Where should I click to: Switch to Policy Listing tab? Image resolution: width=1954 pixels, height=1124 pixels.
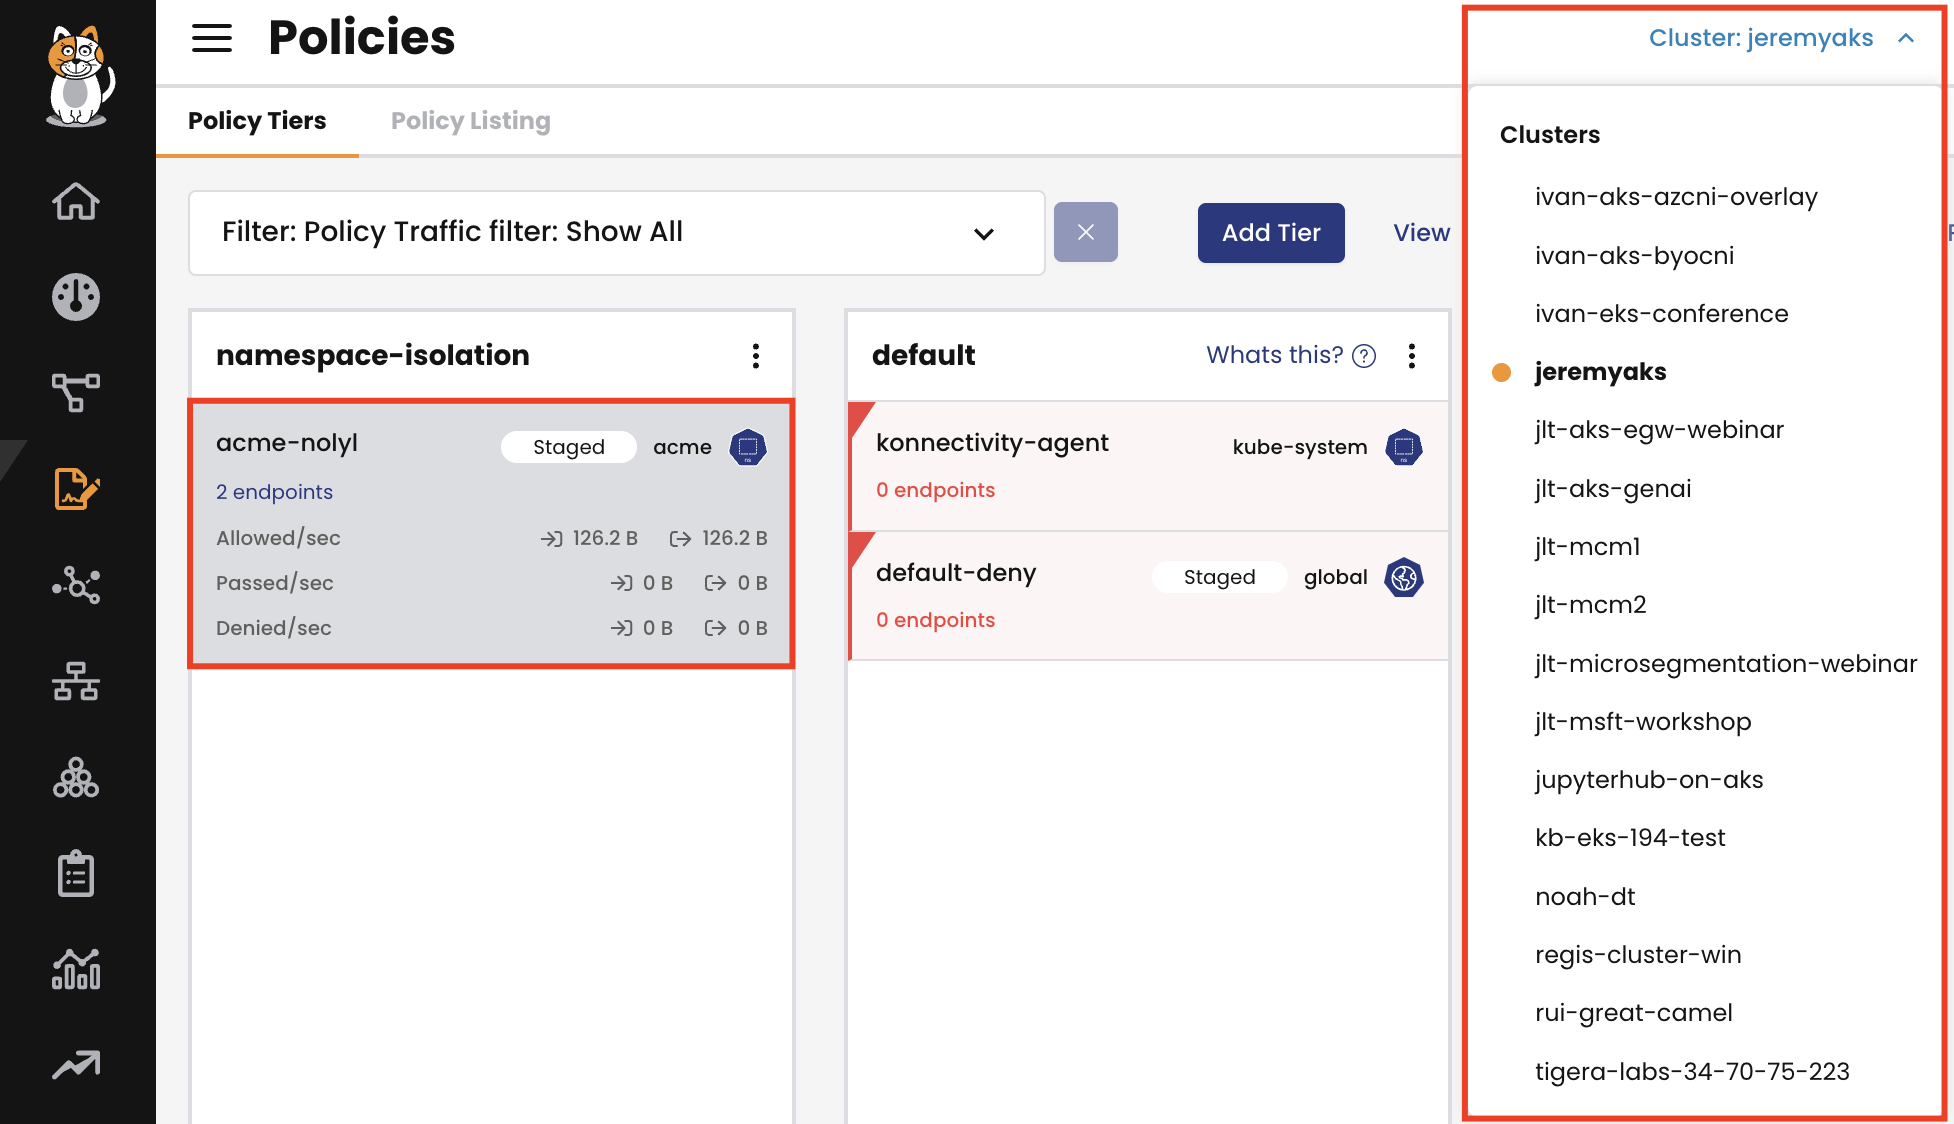(470, 121)
